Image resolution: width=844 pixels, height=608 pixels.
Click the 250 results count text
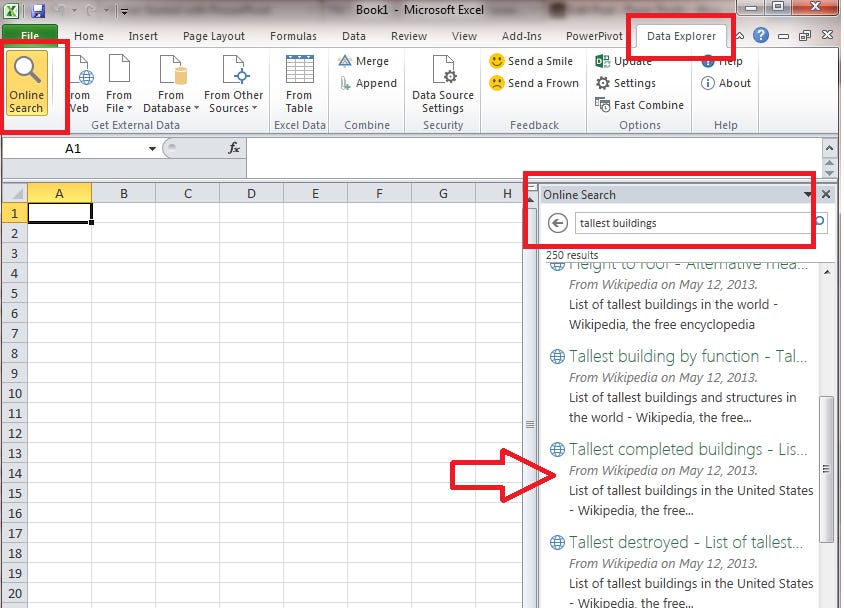[x=572, y=255]
